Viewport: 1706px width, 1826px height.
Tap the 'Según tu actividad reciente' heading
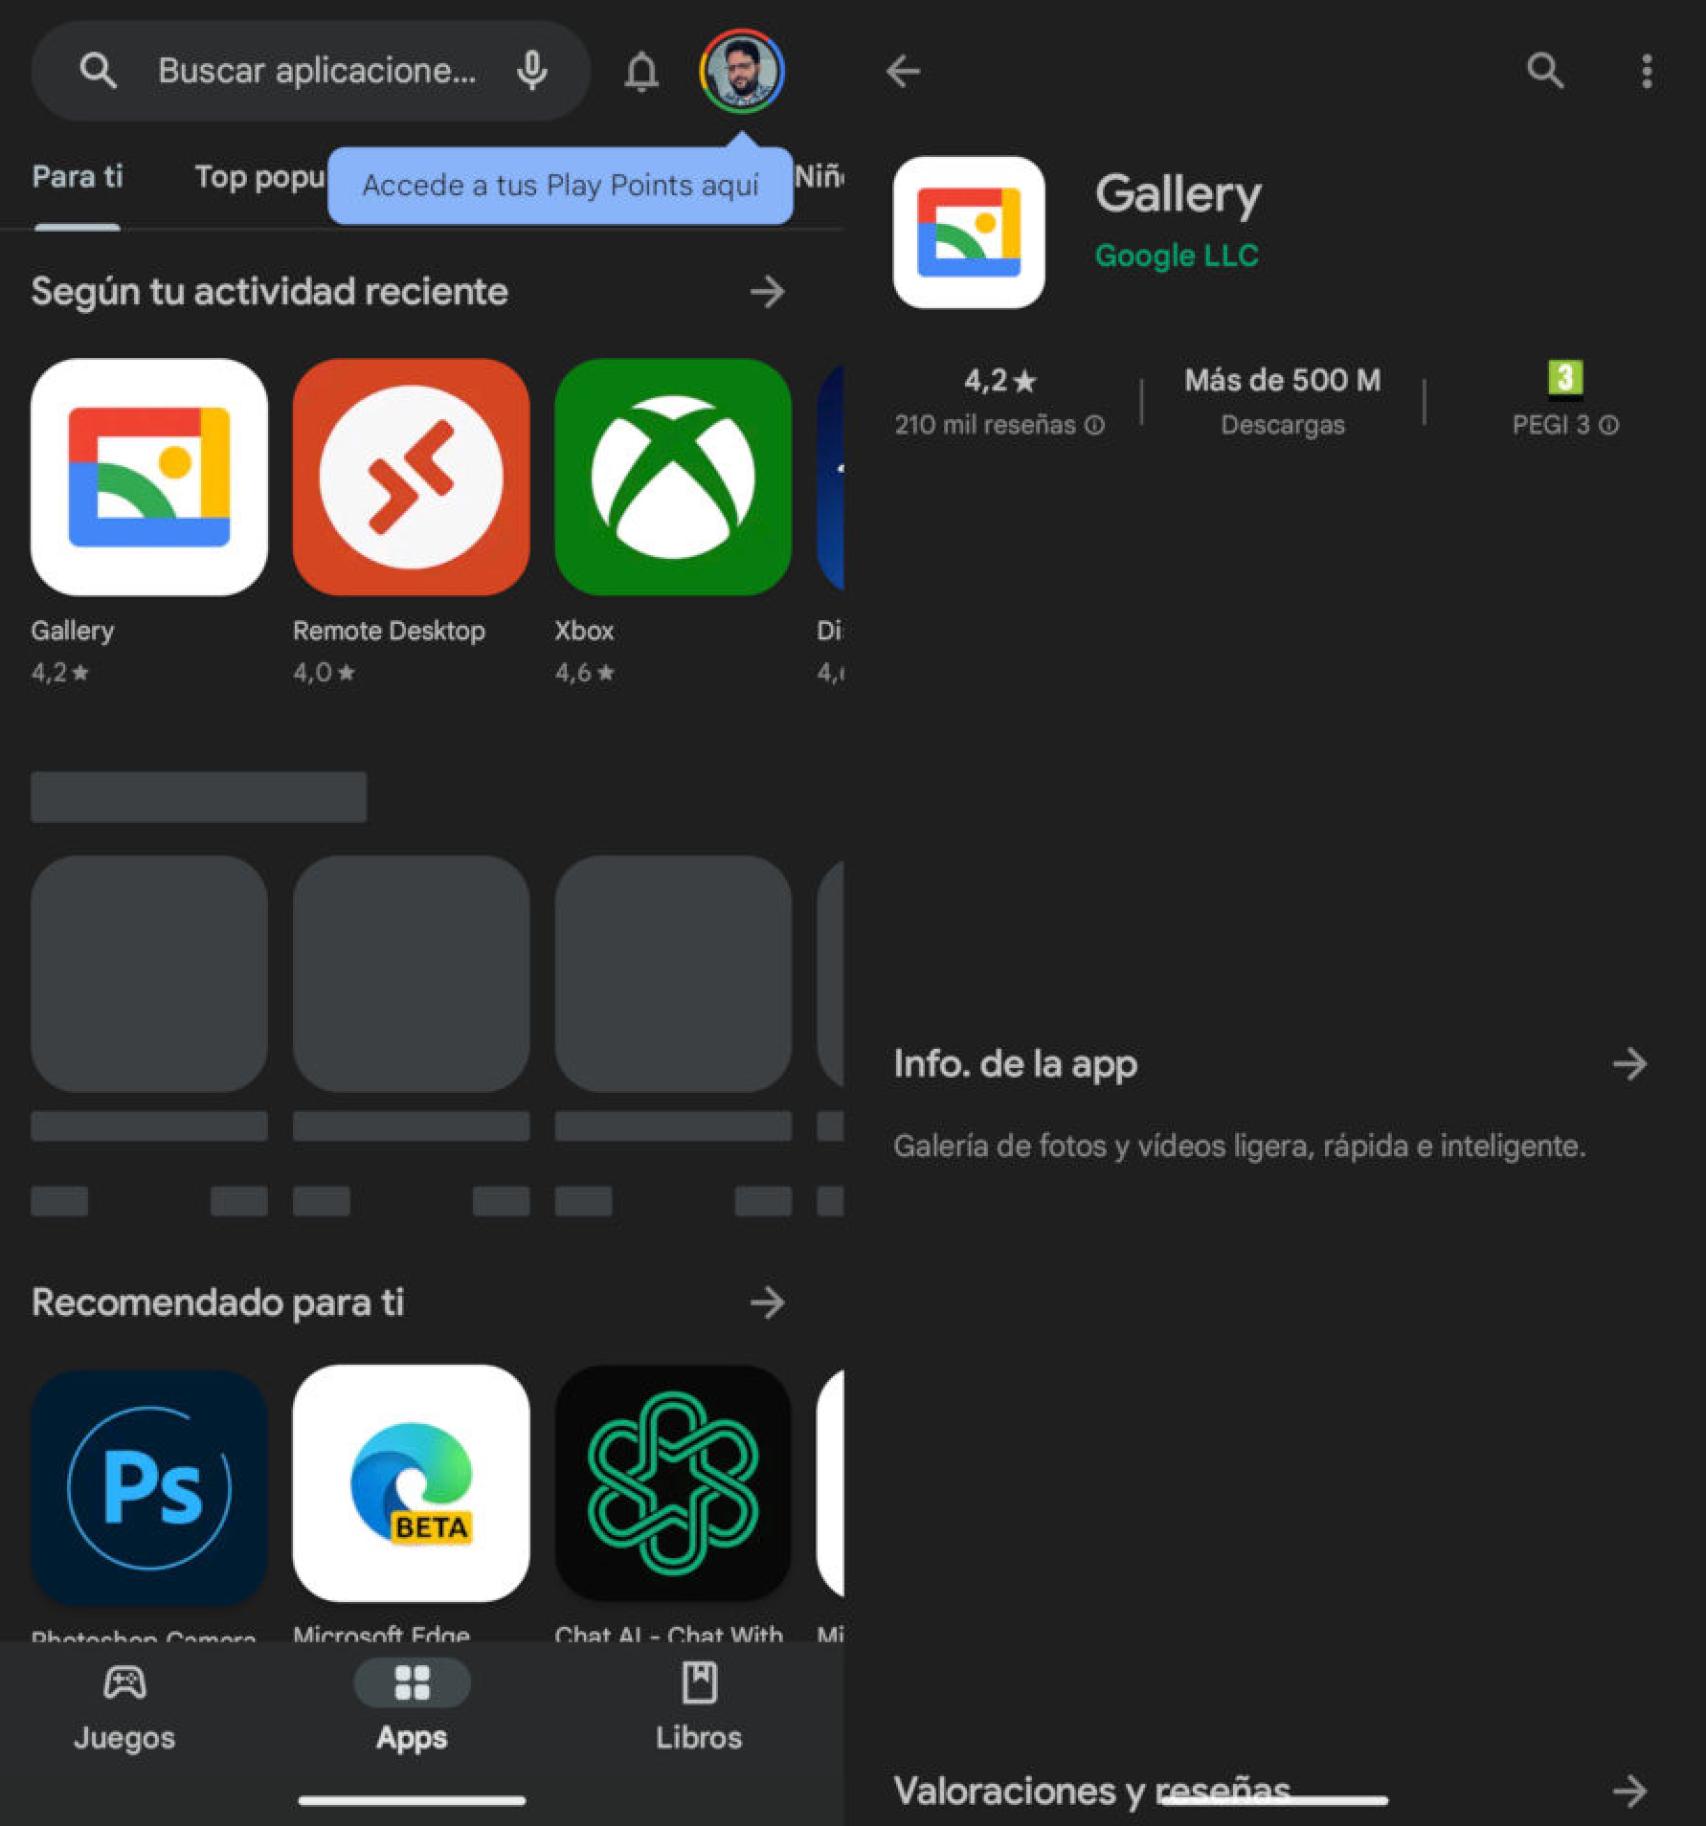[270, 292]
